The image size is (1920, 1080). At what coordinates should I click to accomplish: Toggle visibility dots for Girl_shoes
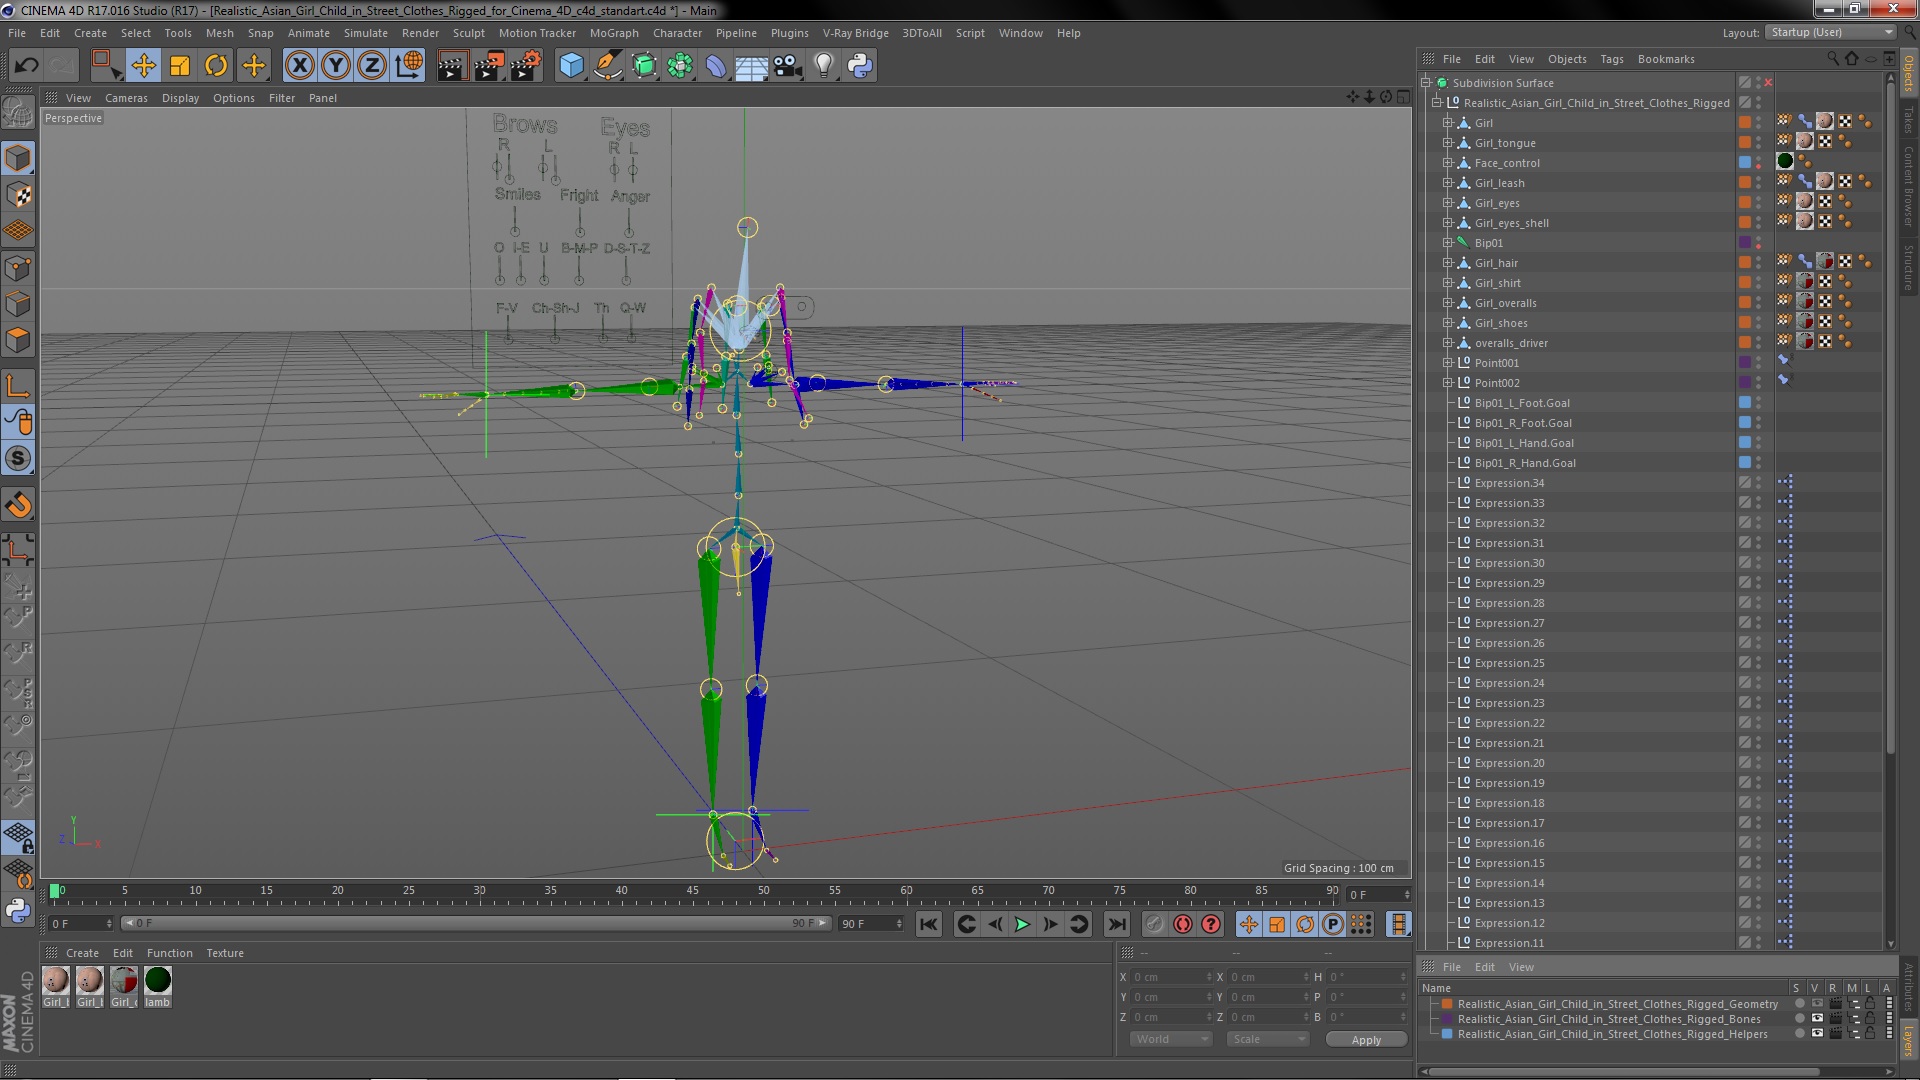(x=1759, y=323)
